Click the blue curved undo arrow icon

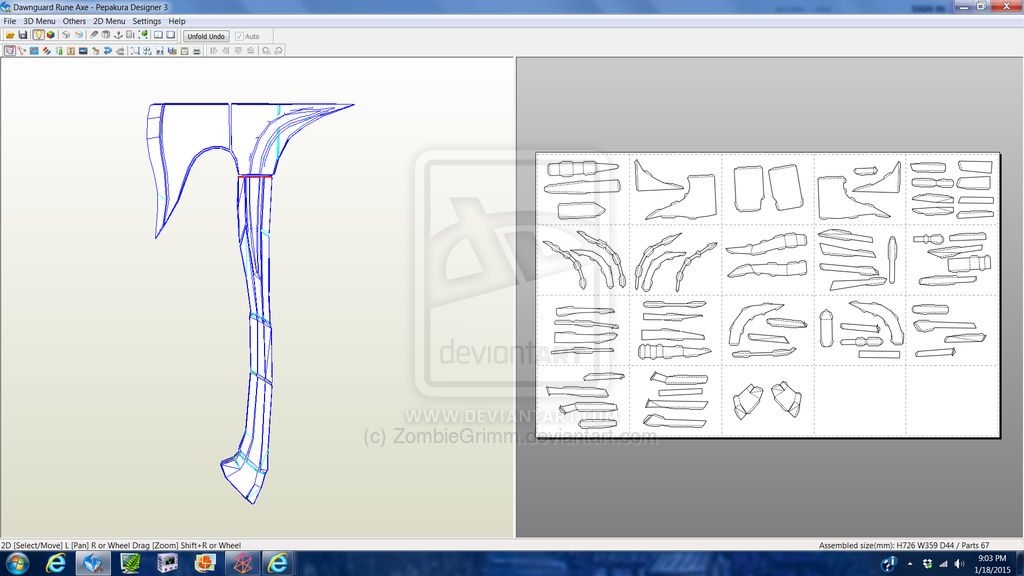point(108,50)
